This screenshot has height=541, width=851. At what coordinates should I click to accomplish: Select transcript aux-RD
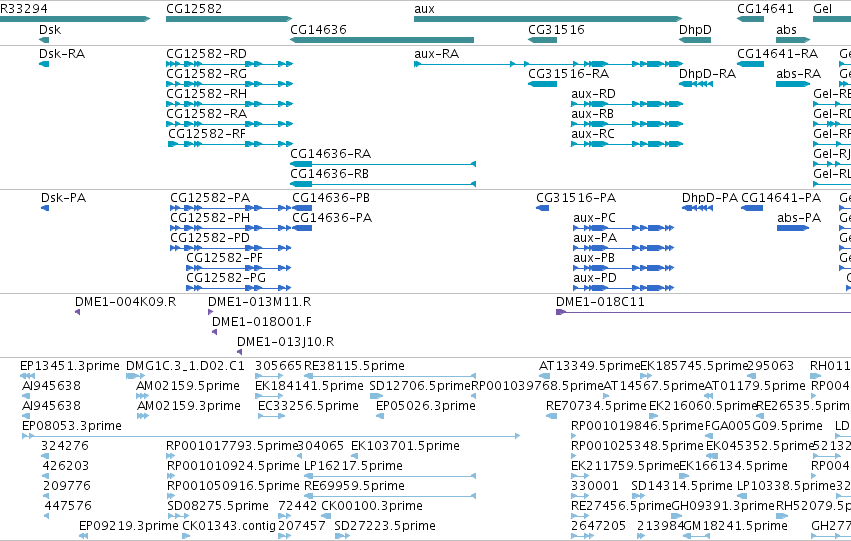[593, 94]
